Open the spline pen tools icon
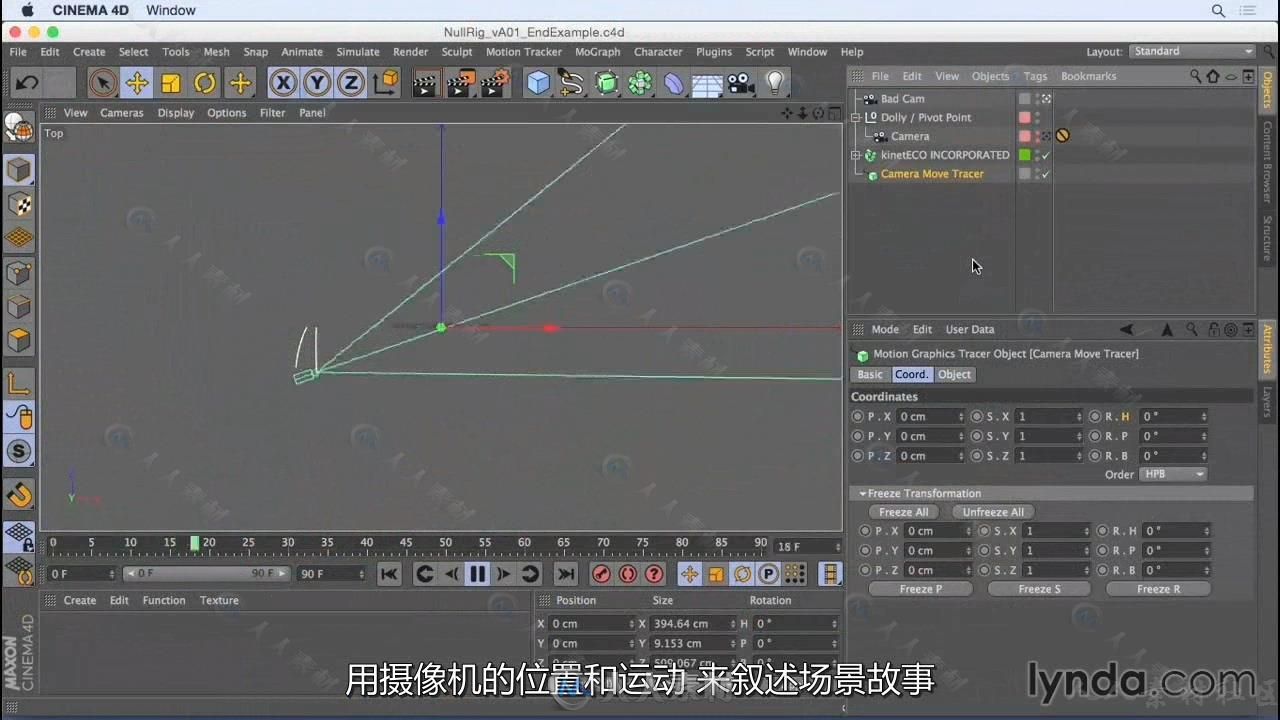The image size is (1280, 720). 572,83
